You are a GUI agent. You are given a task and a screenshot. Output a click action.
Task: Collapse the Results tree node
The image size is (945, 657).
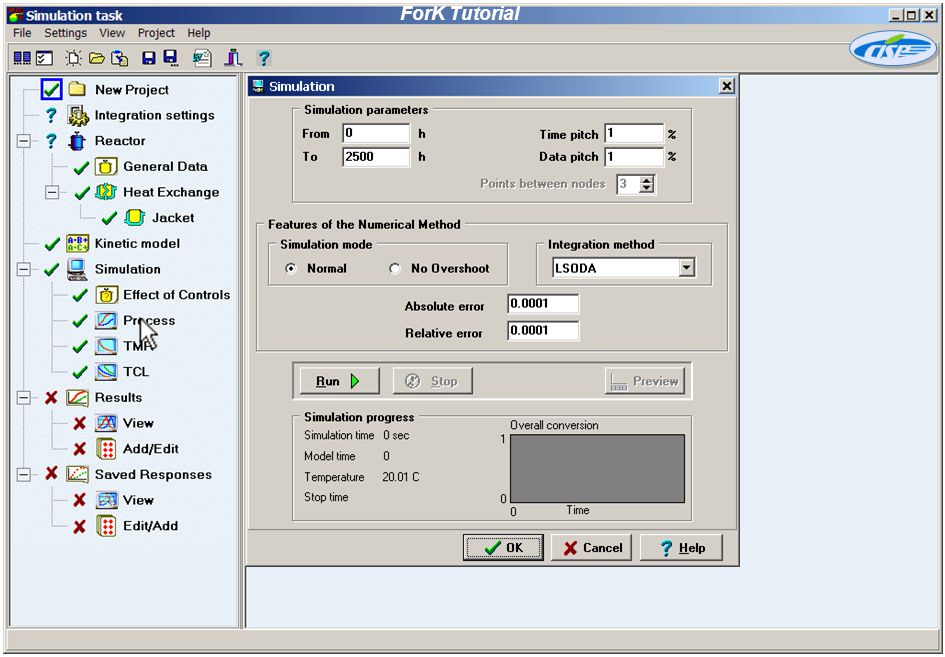tap(24, 398)
